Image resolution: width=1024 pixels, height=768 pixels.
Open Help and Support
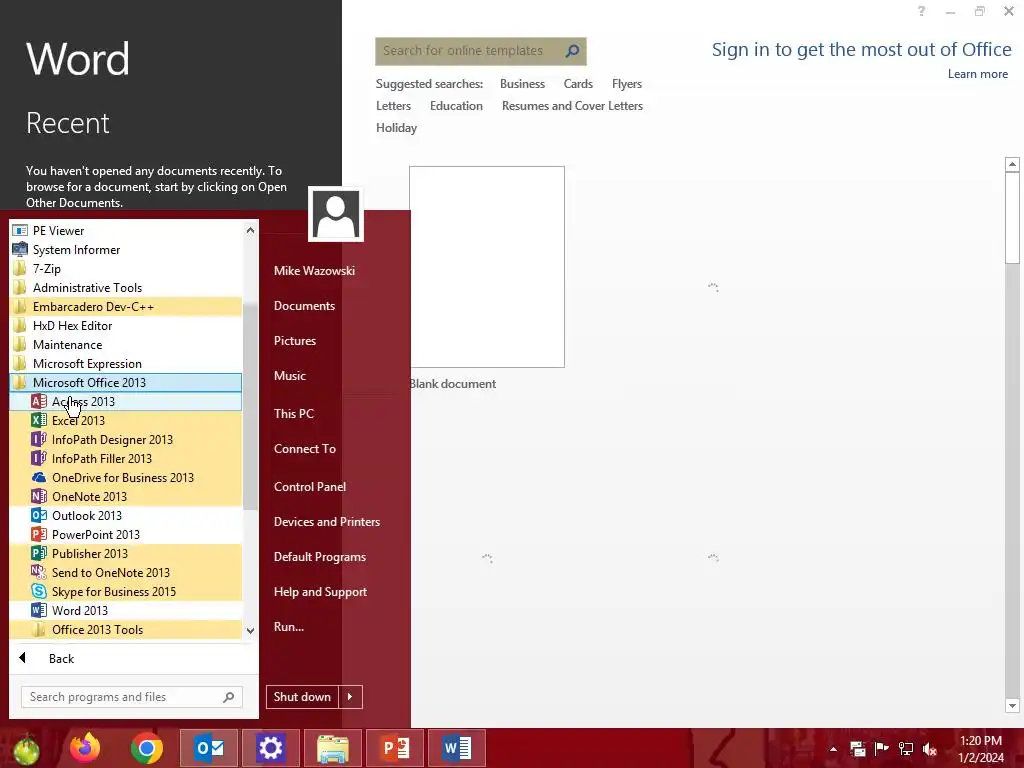320,592
